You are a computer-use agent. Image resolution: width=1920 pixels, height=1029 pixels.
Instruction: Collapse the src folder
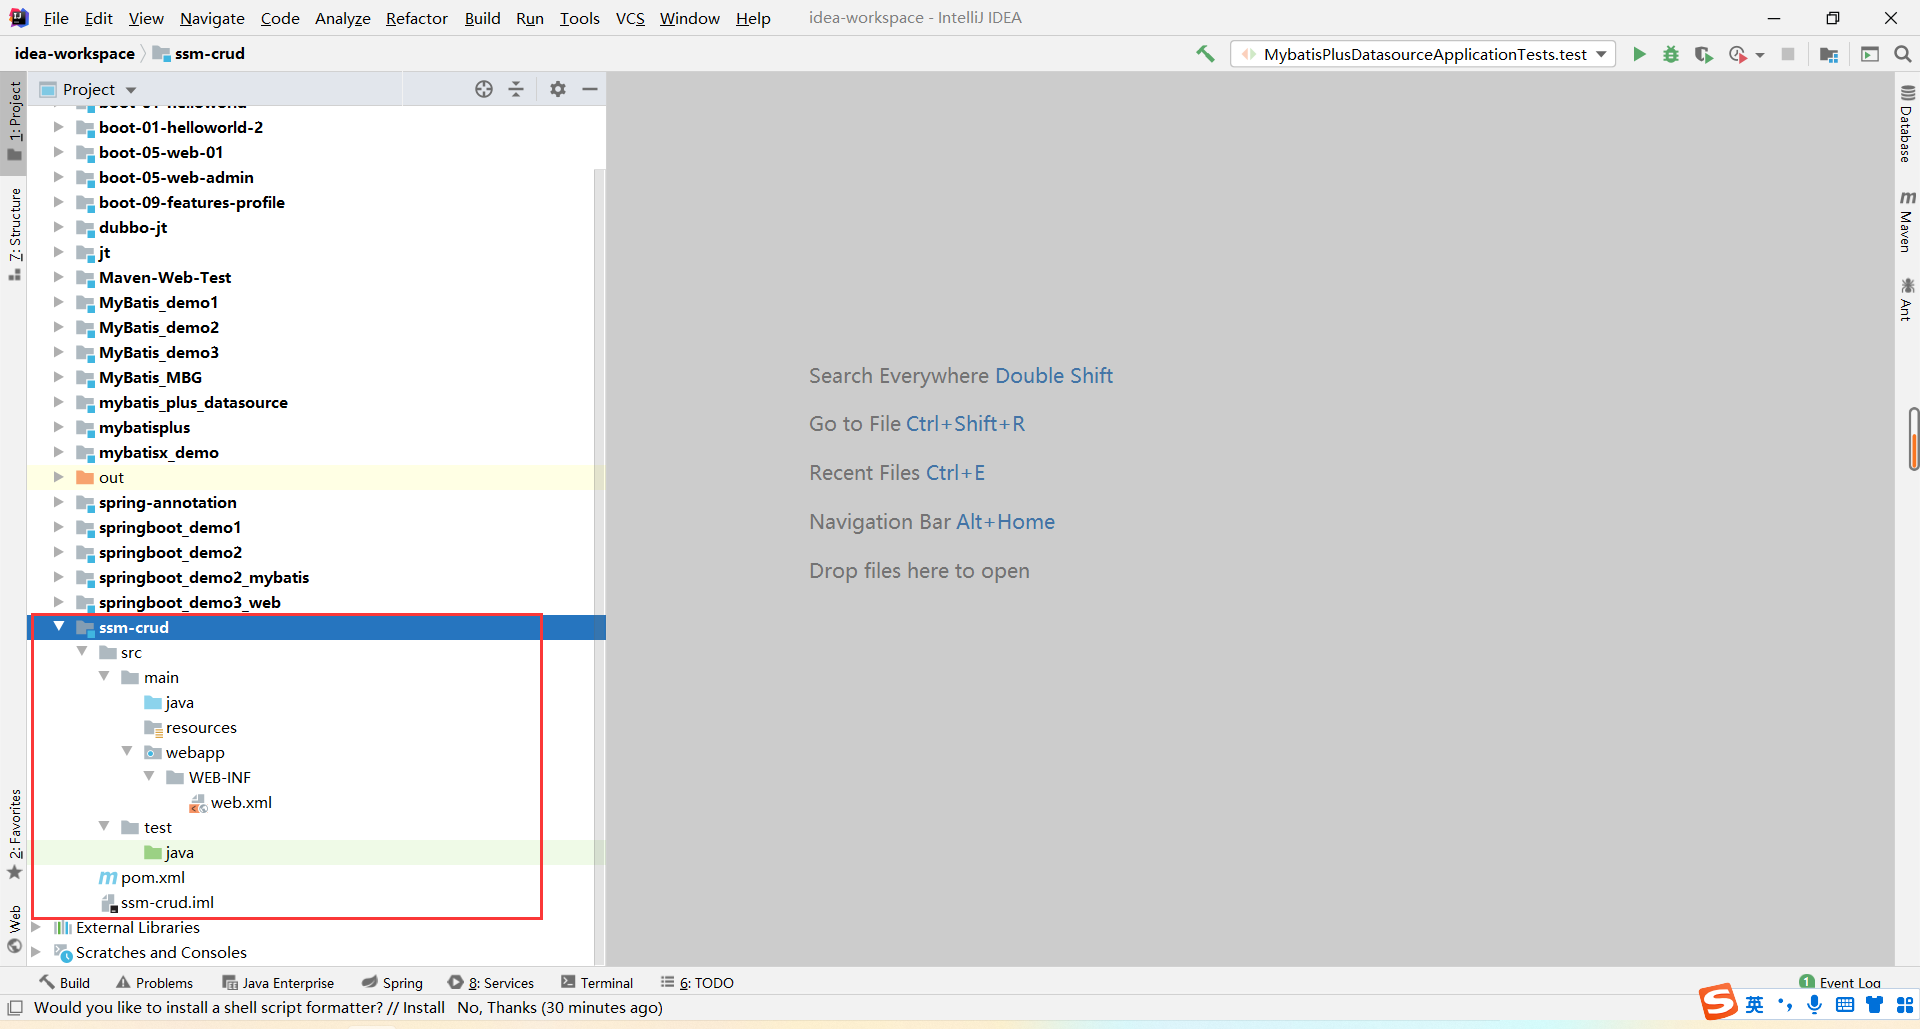[82, 652]
